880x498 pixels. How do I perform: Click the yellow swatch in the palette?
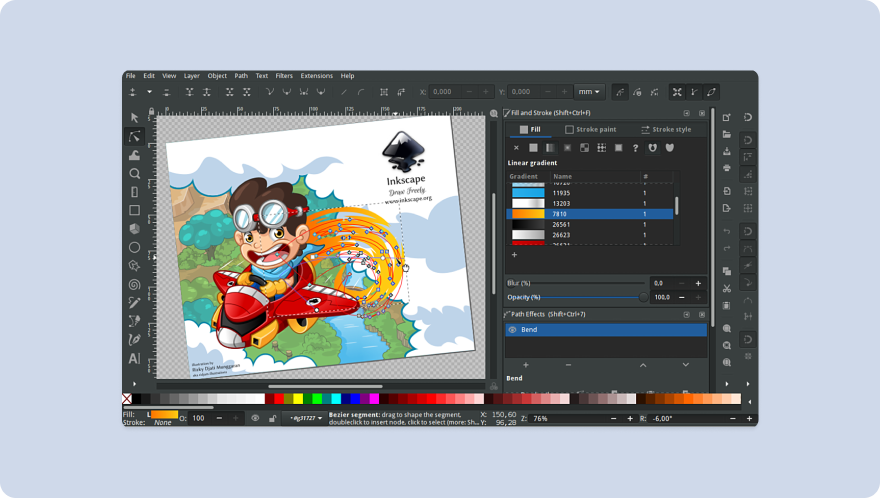pyautogui.click(x=298, y=399)
